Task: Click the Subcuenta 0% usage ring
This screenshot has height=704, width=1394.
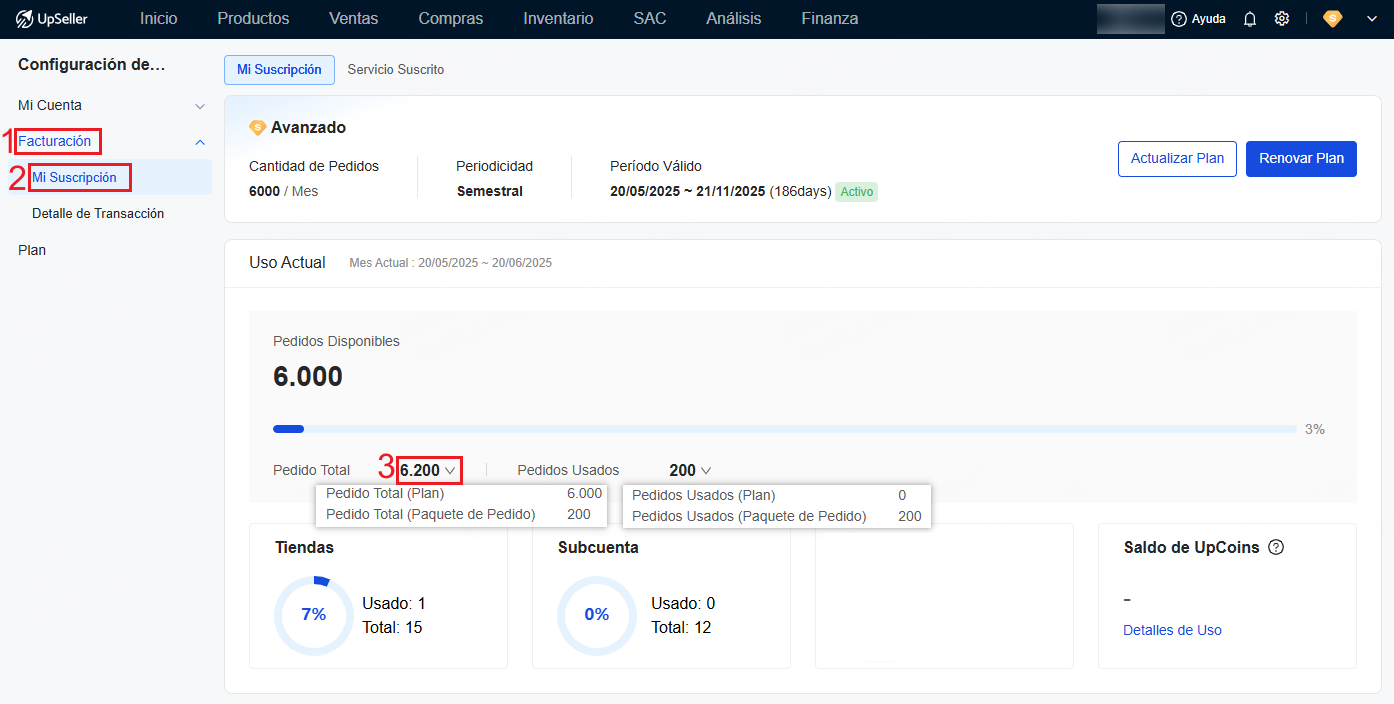Action: (597, 615)
